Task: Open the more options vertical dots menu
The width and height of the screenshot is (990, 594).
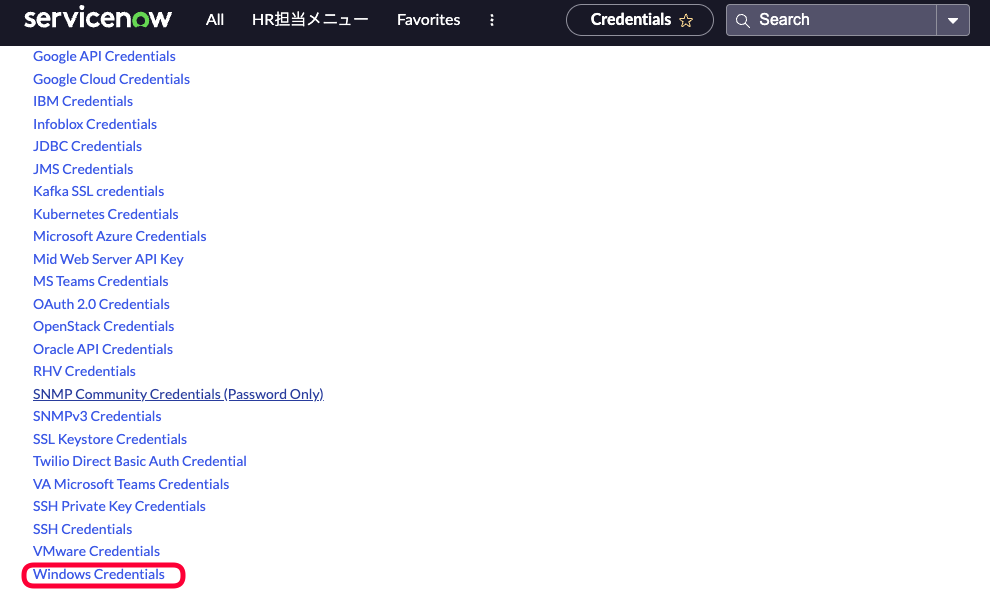Action: pos(492,20)
